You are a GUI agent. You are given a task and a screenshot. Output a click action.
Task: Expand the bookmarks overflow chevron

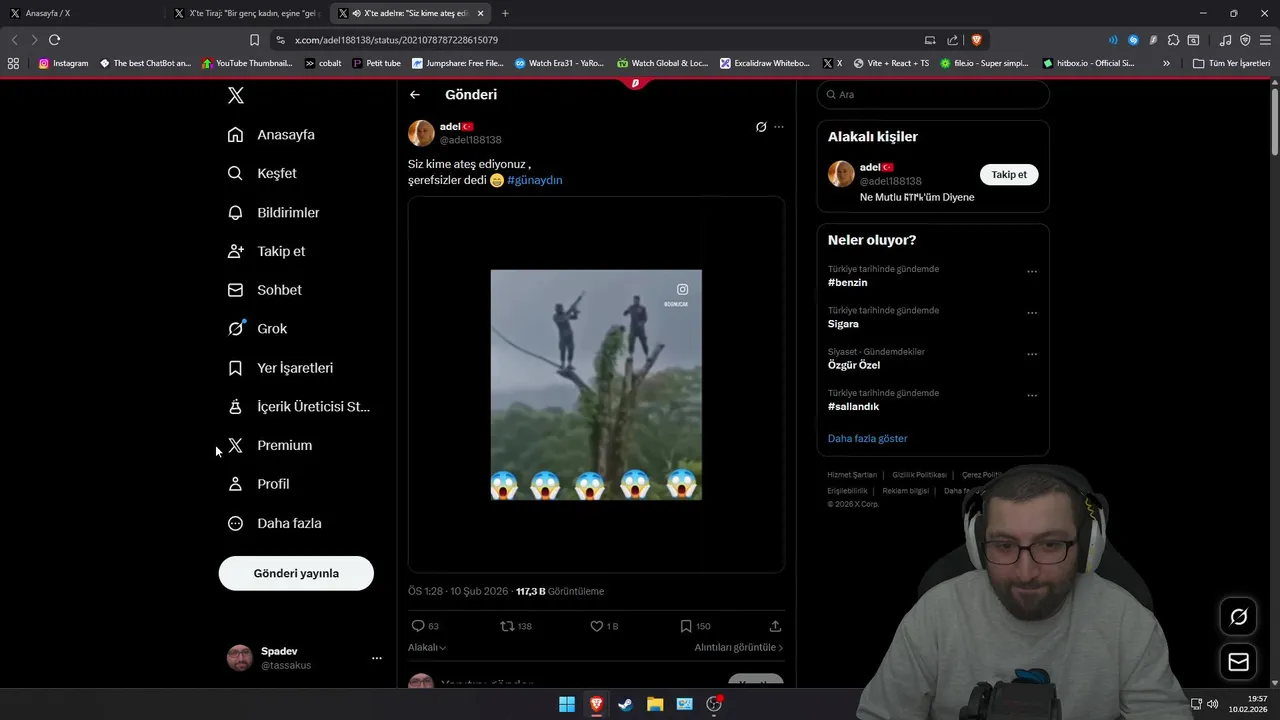(x=1166, y=63)
